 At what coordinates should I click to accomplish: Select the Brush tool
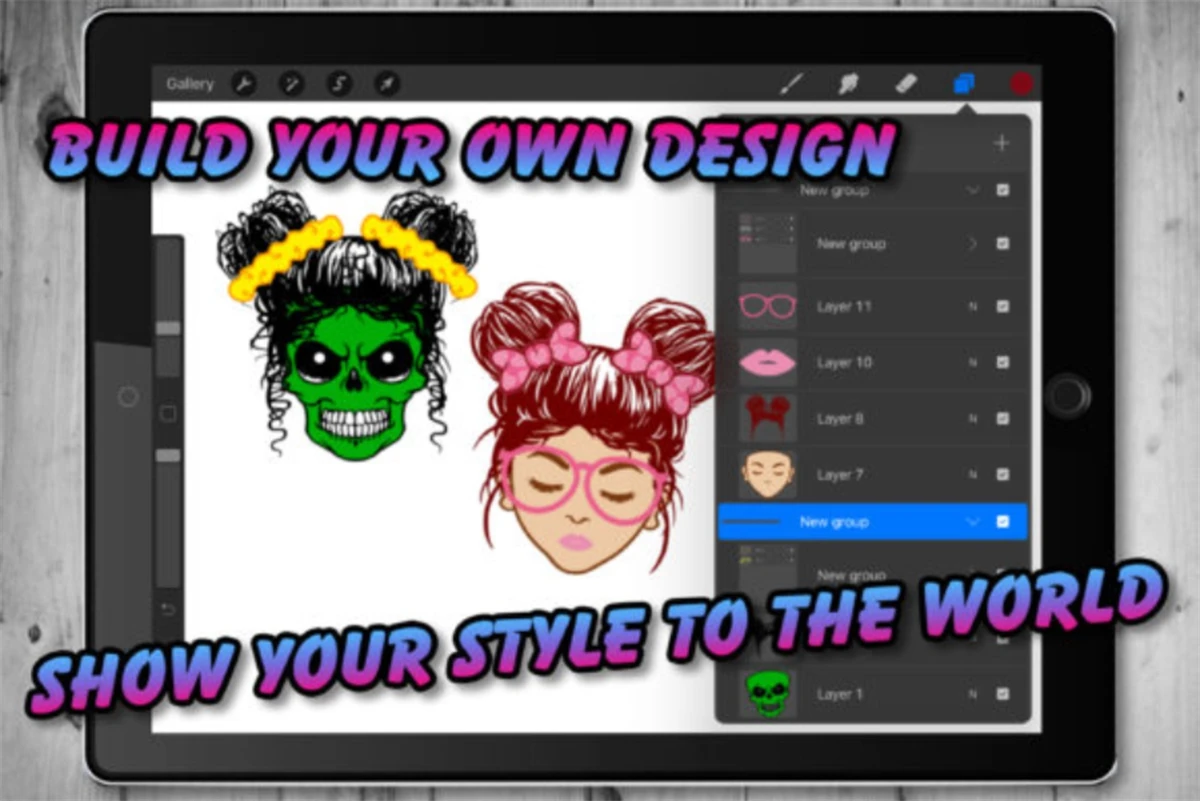[x=791, y=84]
